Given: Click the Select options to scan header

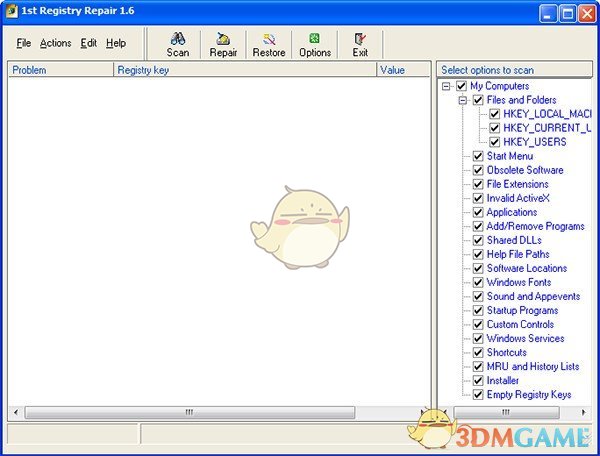Looking at the screenshot, I should (514, 70).
